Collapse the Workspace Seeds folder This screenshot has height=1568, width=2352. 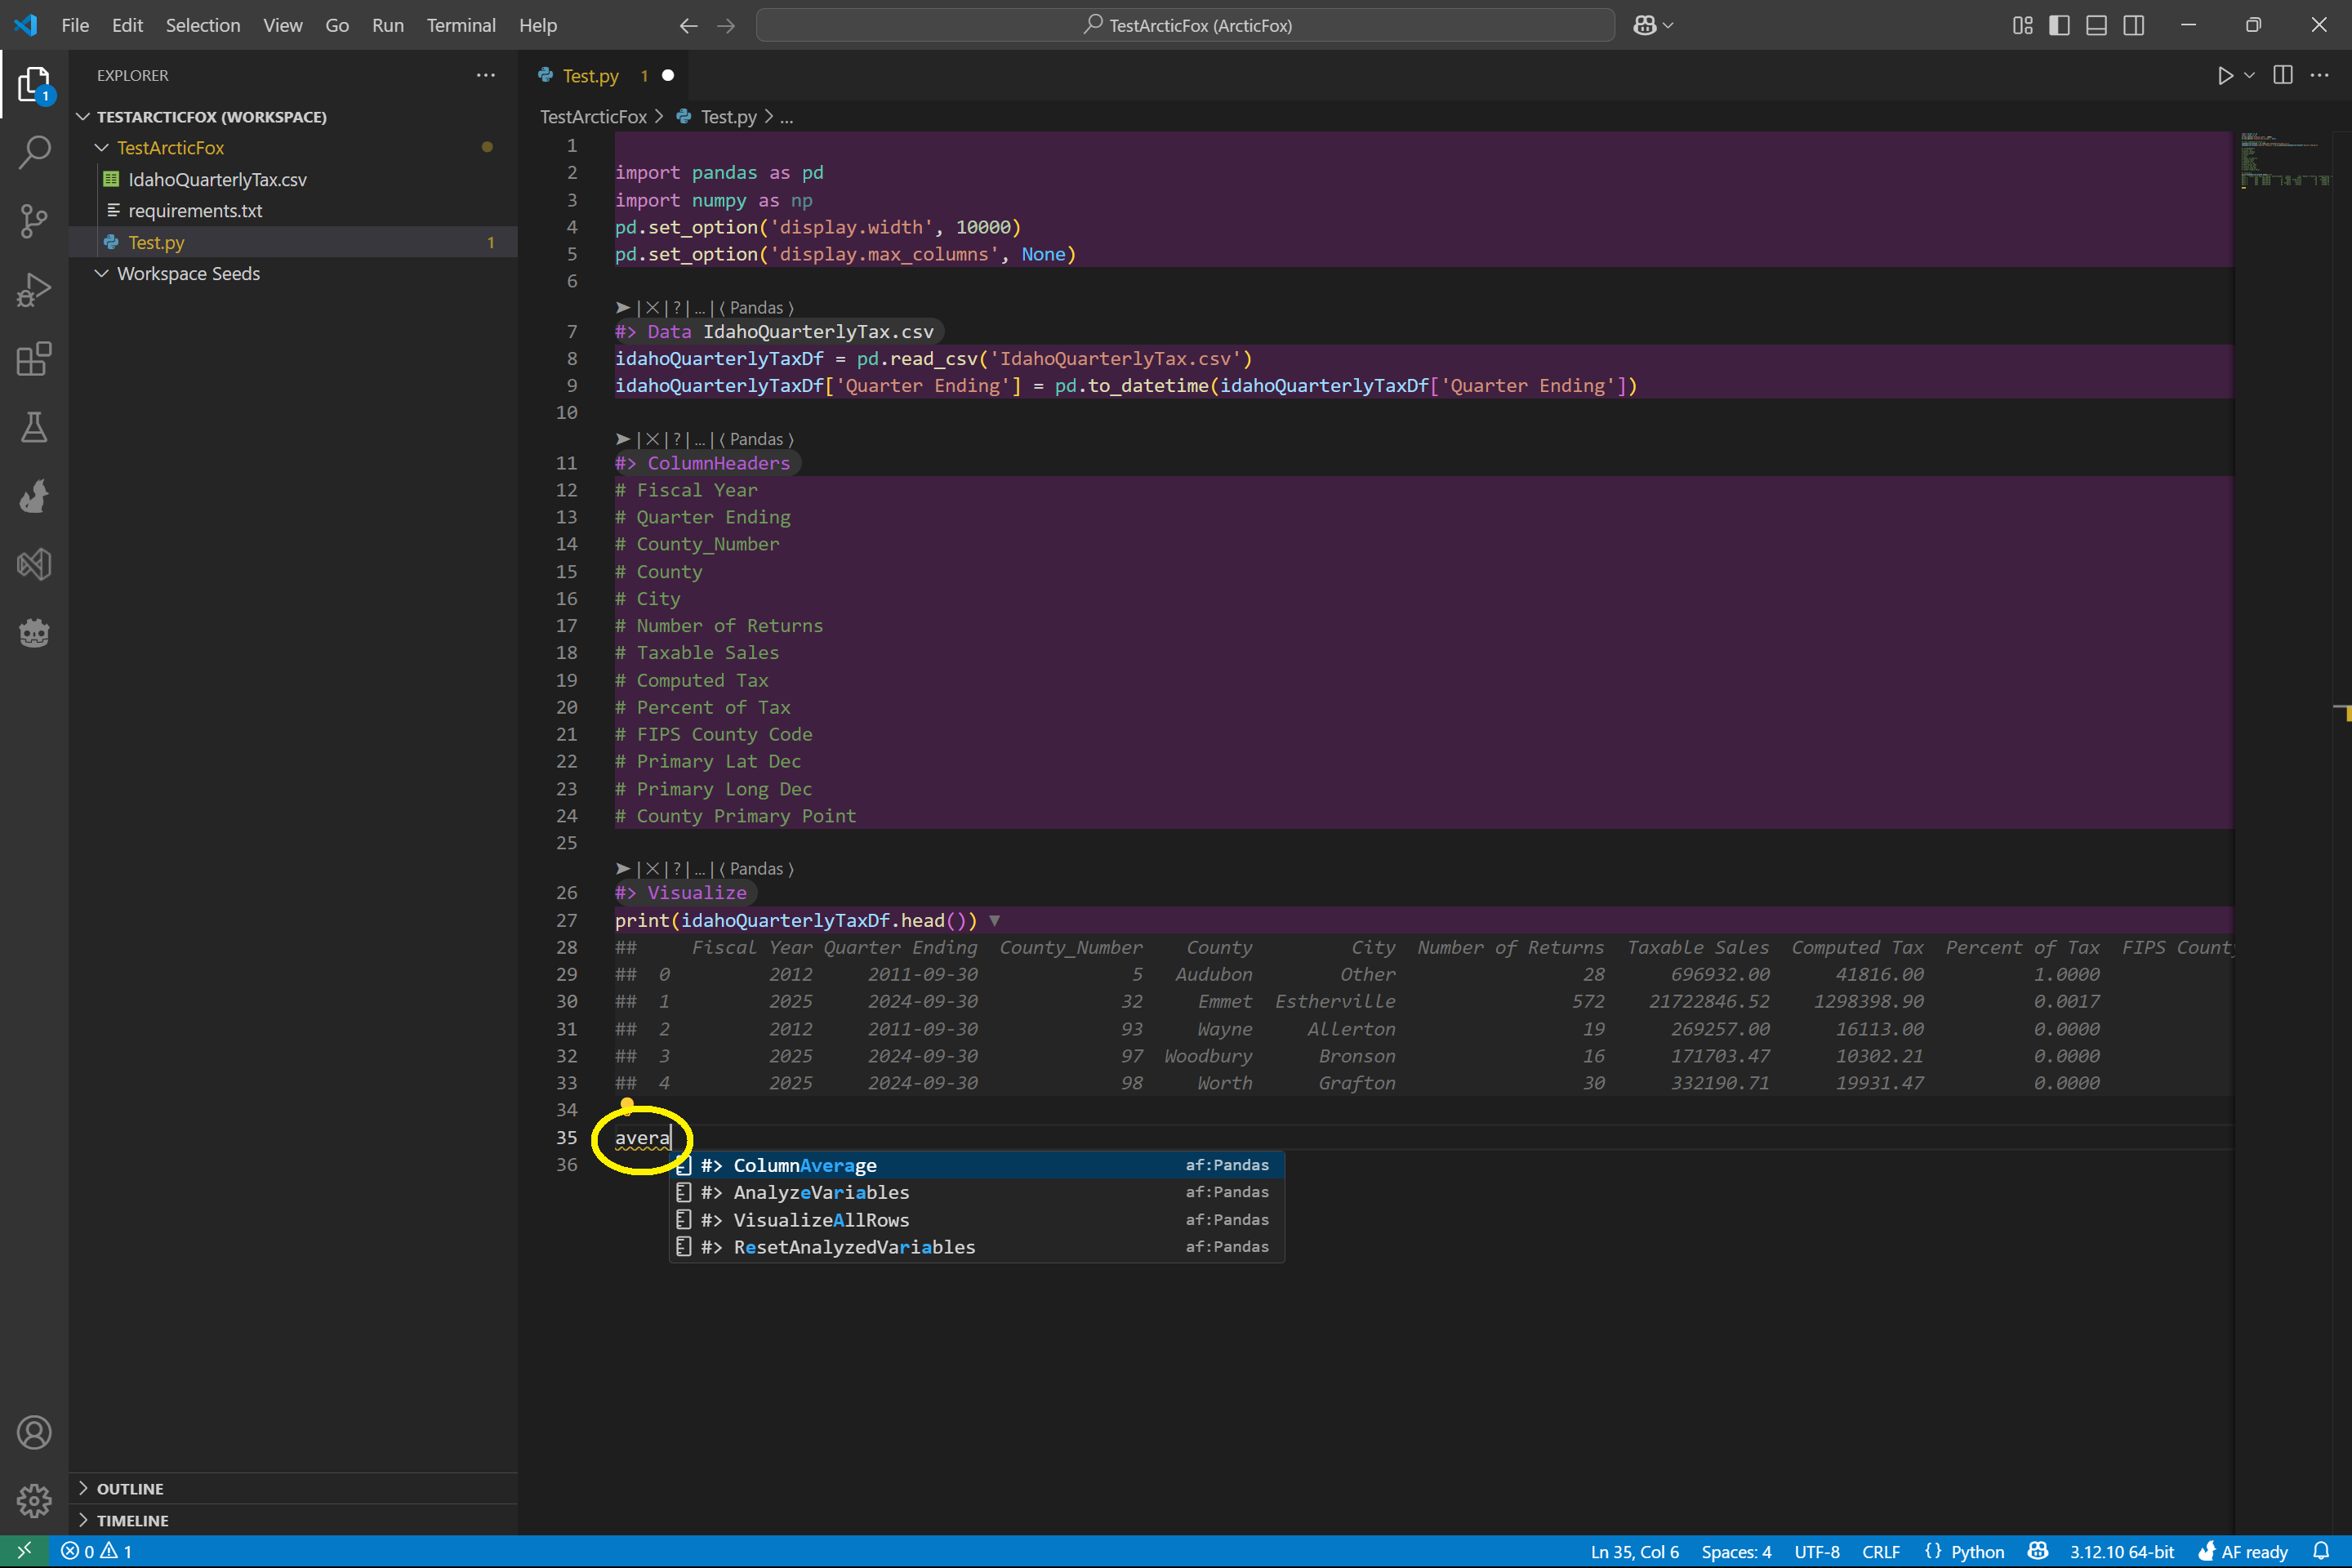(x=101, y=273)
